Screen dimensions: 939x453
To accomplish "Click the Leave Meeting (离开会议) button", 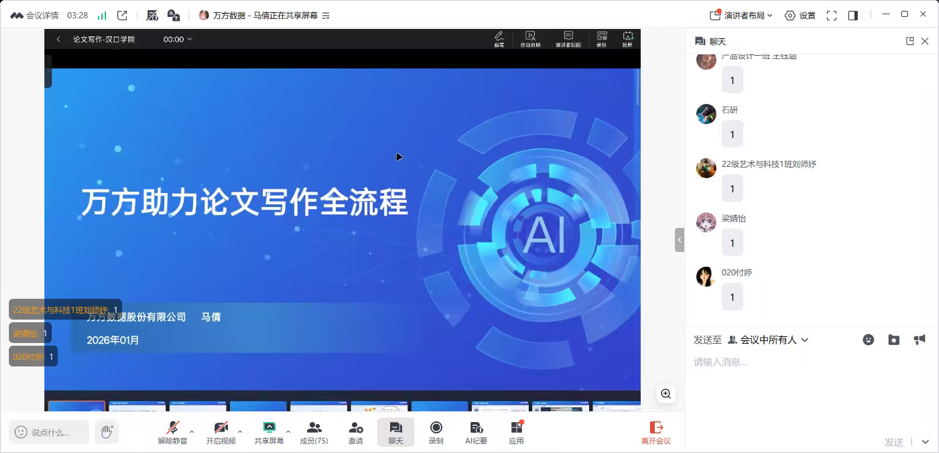I will [656, 432].
